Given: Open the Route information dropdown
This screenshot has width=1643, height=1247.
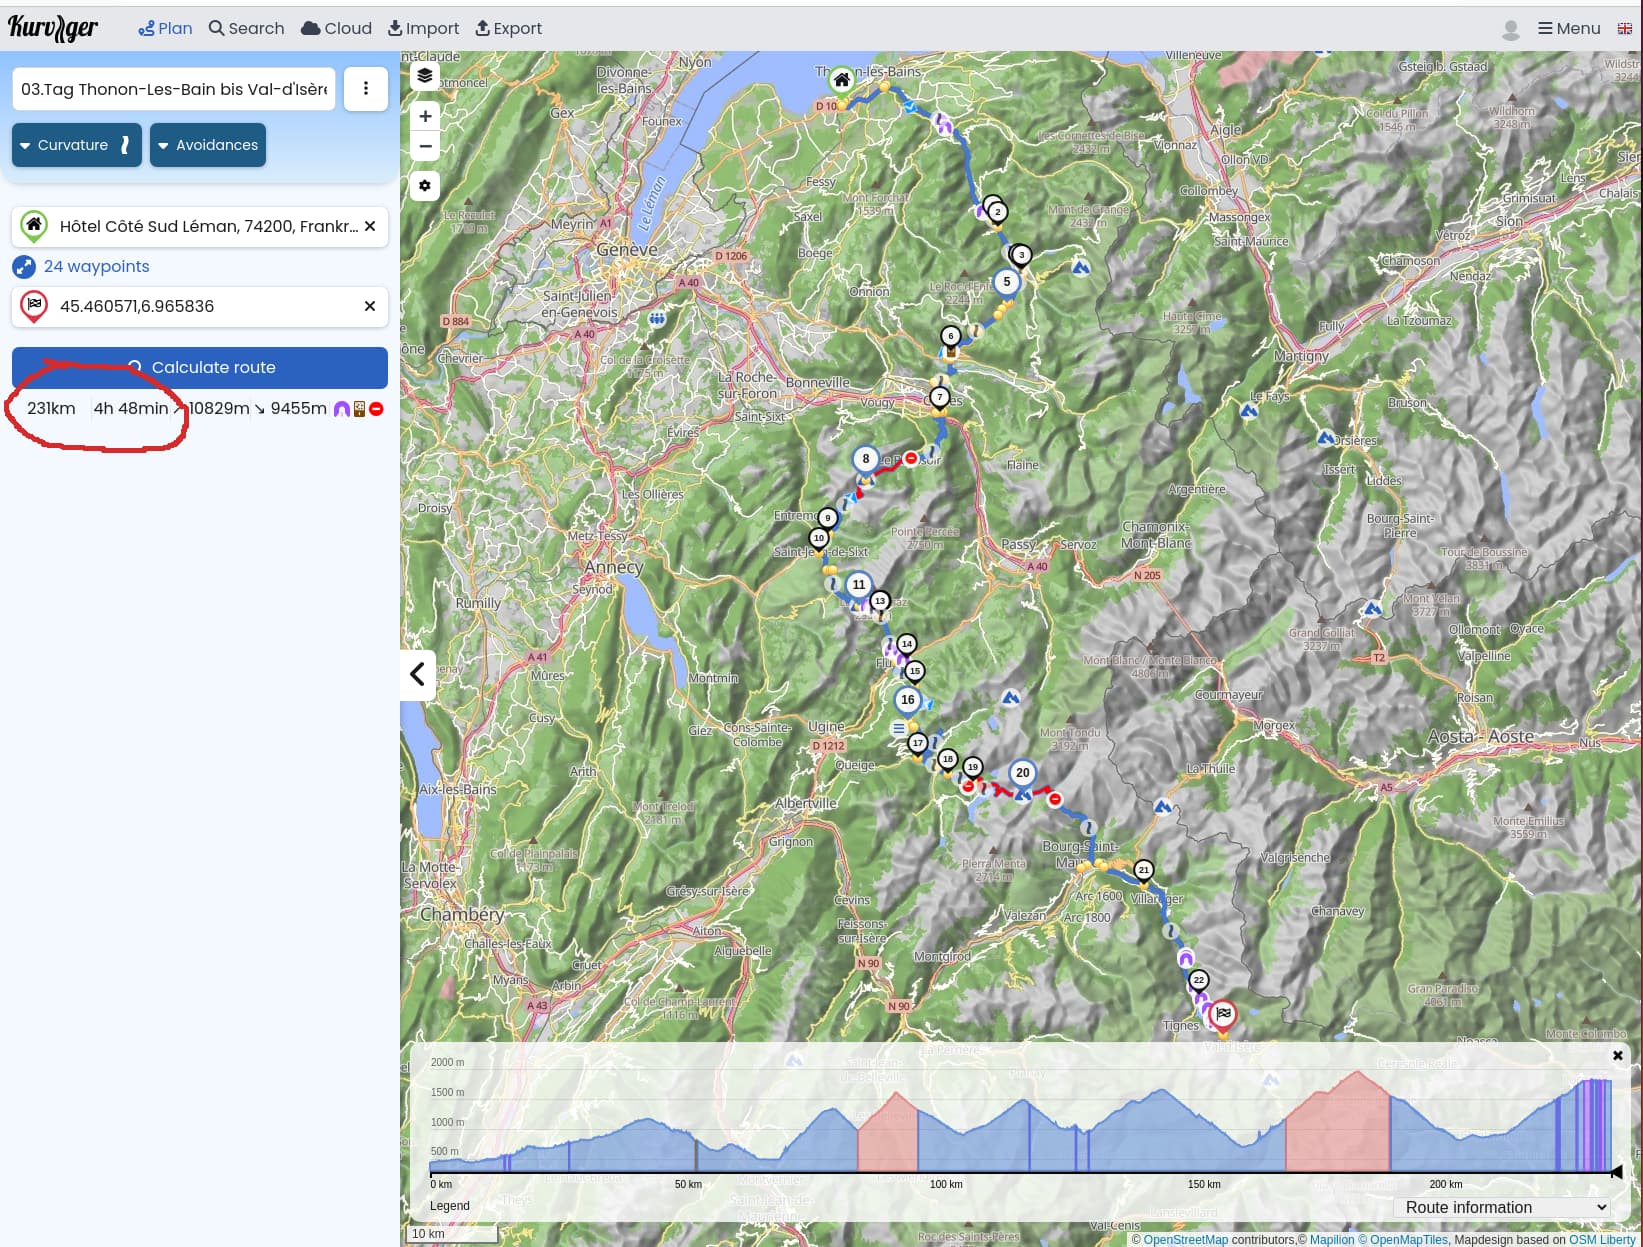Looking at the screenshot, I should (x=1505, y=1207).
